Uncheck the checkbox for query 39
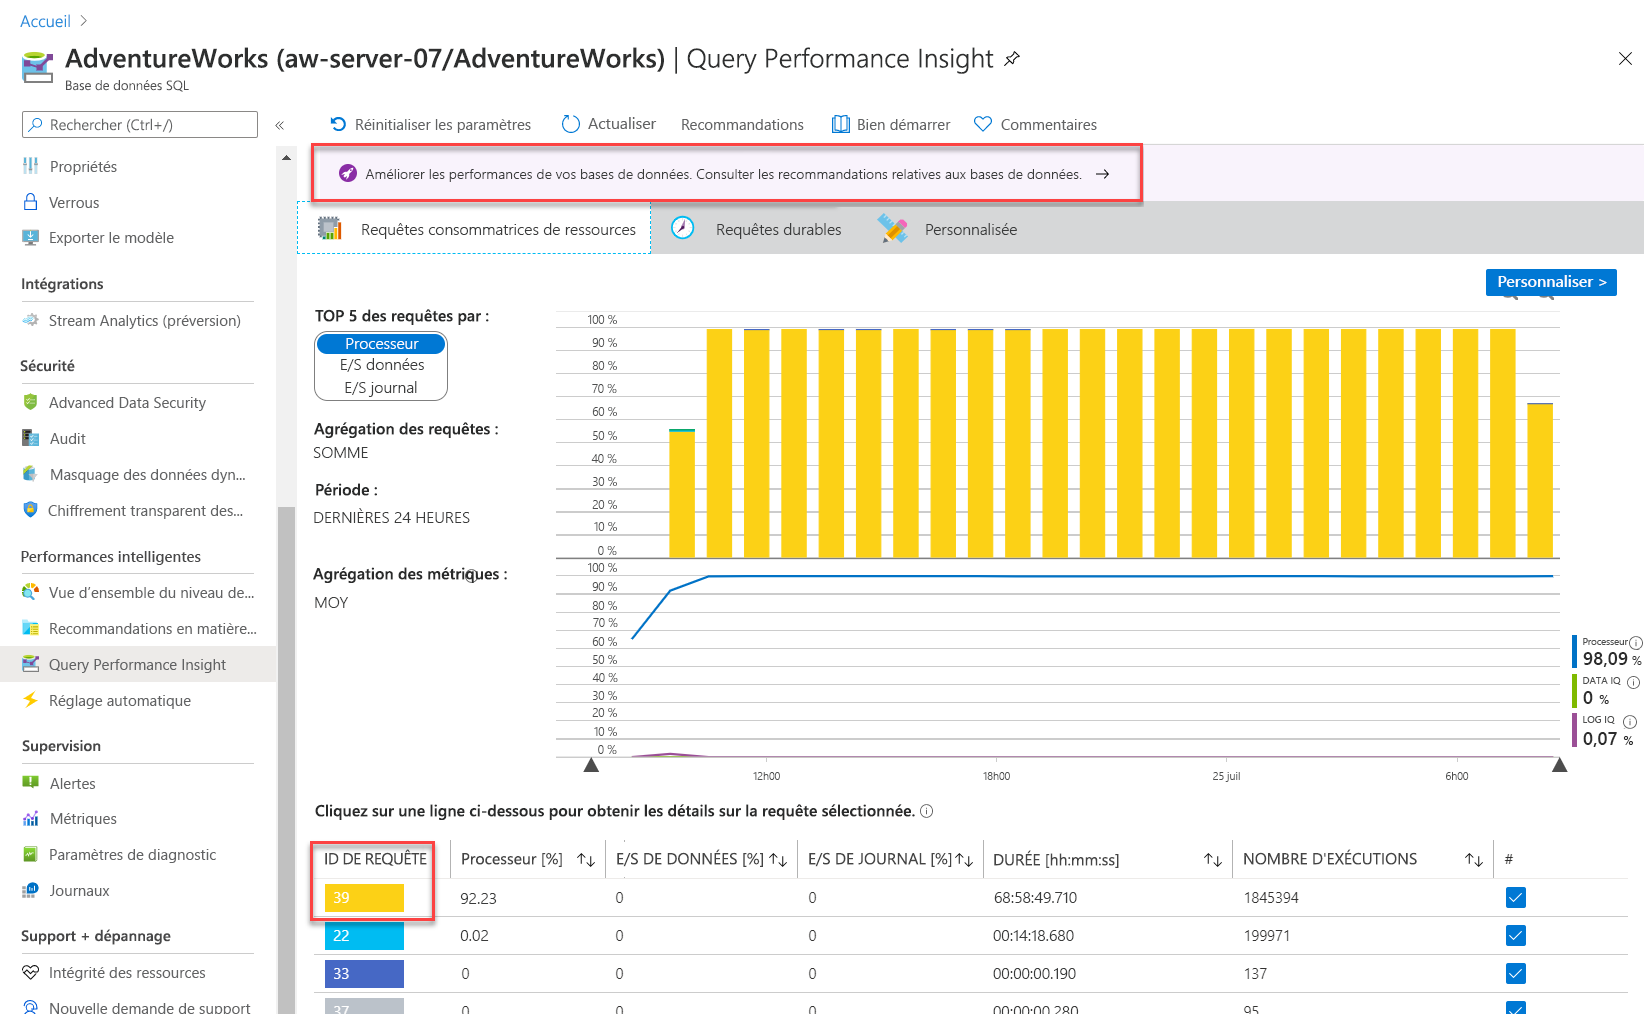1644x1014 pixels. (1516, 897)
